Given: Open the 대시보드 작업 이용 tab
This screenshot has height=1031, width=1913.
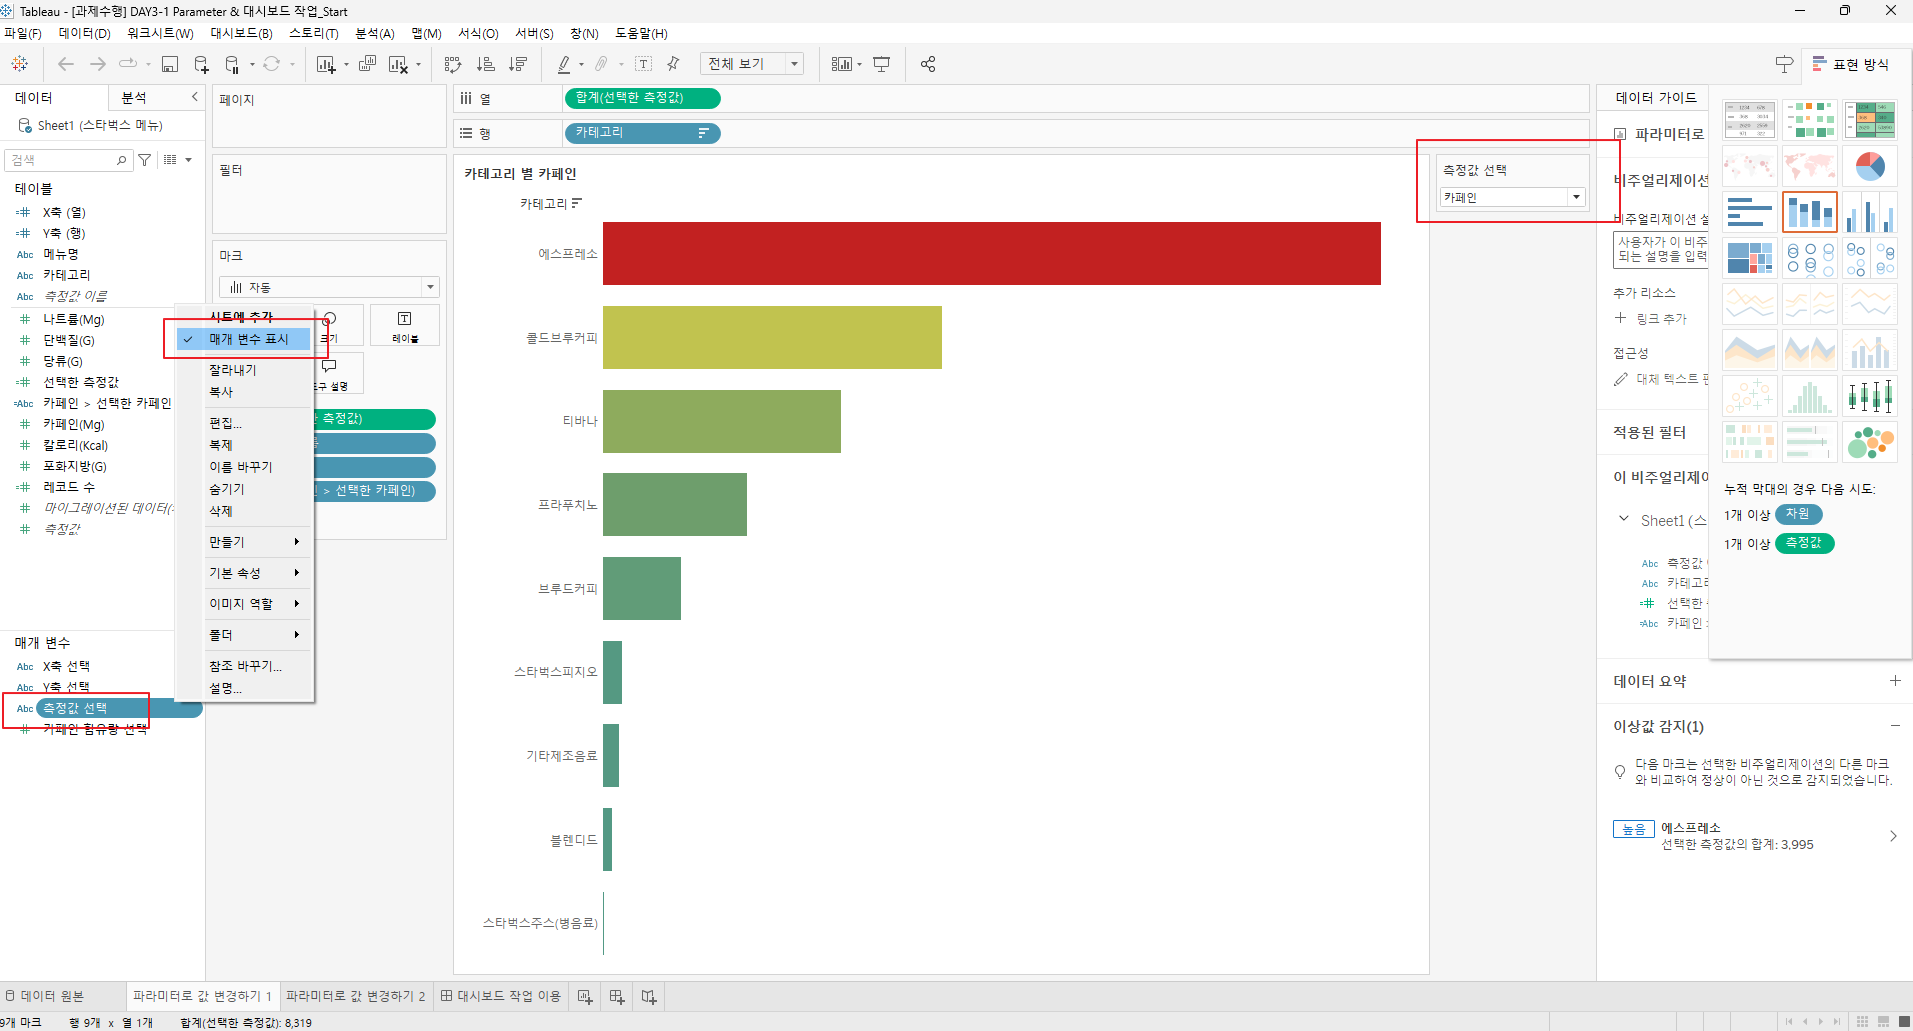Looking at the screenshot, I should coord(501,996).
